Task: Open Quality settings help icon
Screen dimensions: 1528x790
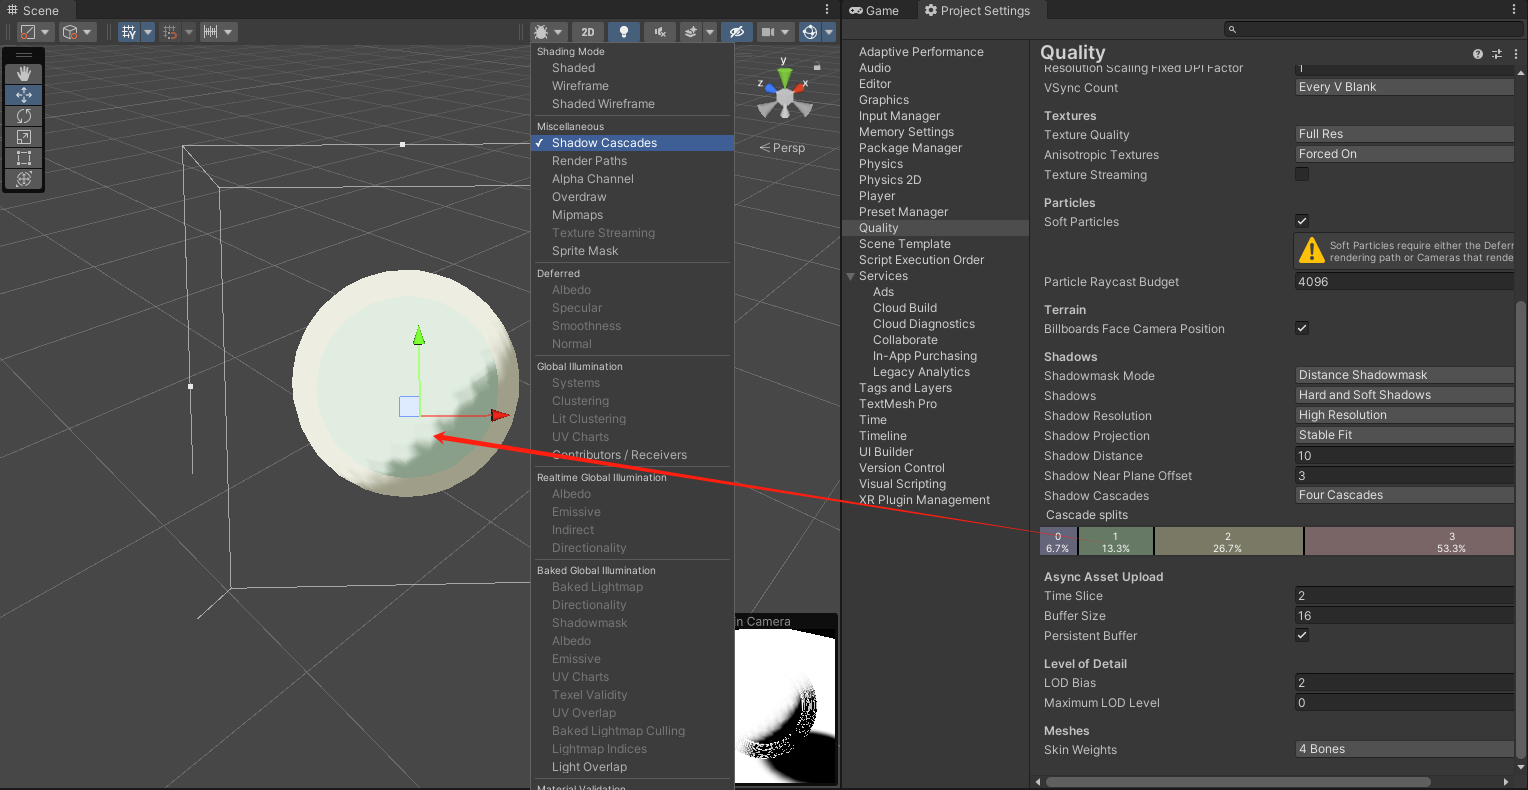Action: click(x=1478, y=54)
